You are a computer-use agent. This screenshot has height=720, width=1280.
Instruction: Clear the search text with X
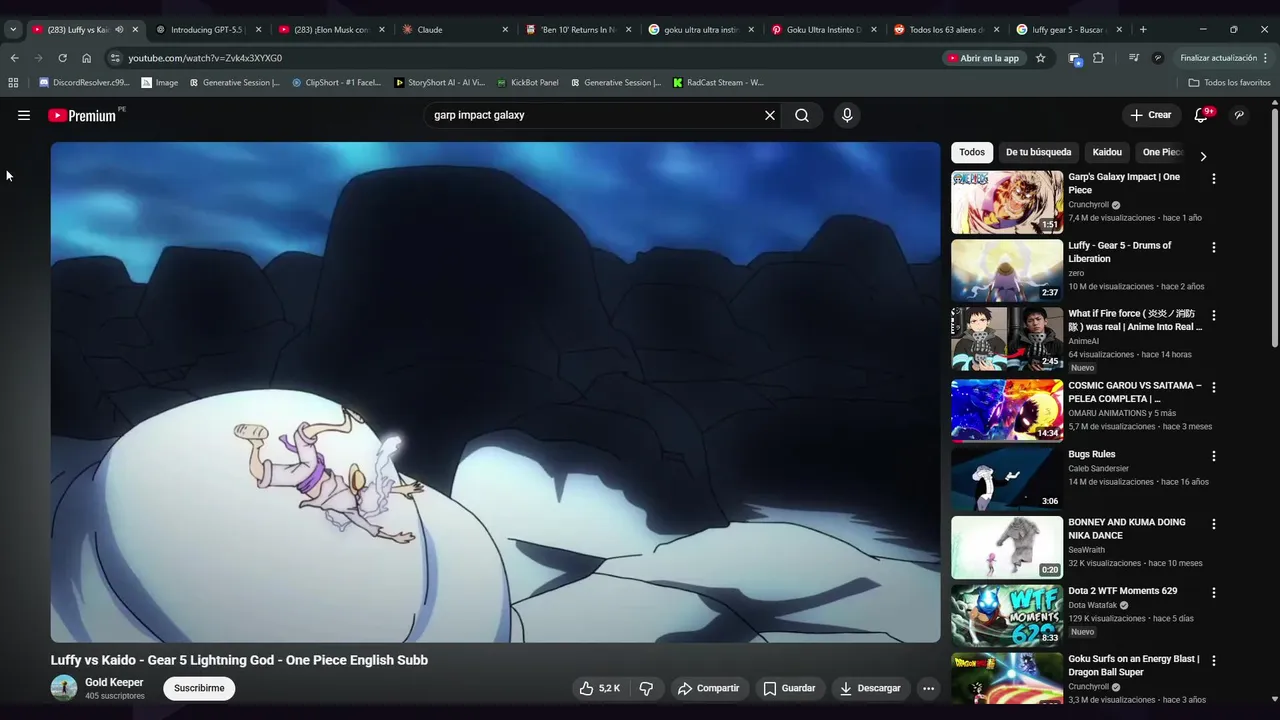click(x=770, y=115)
